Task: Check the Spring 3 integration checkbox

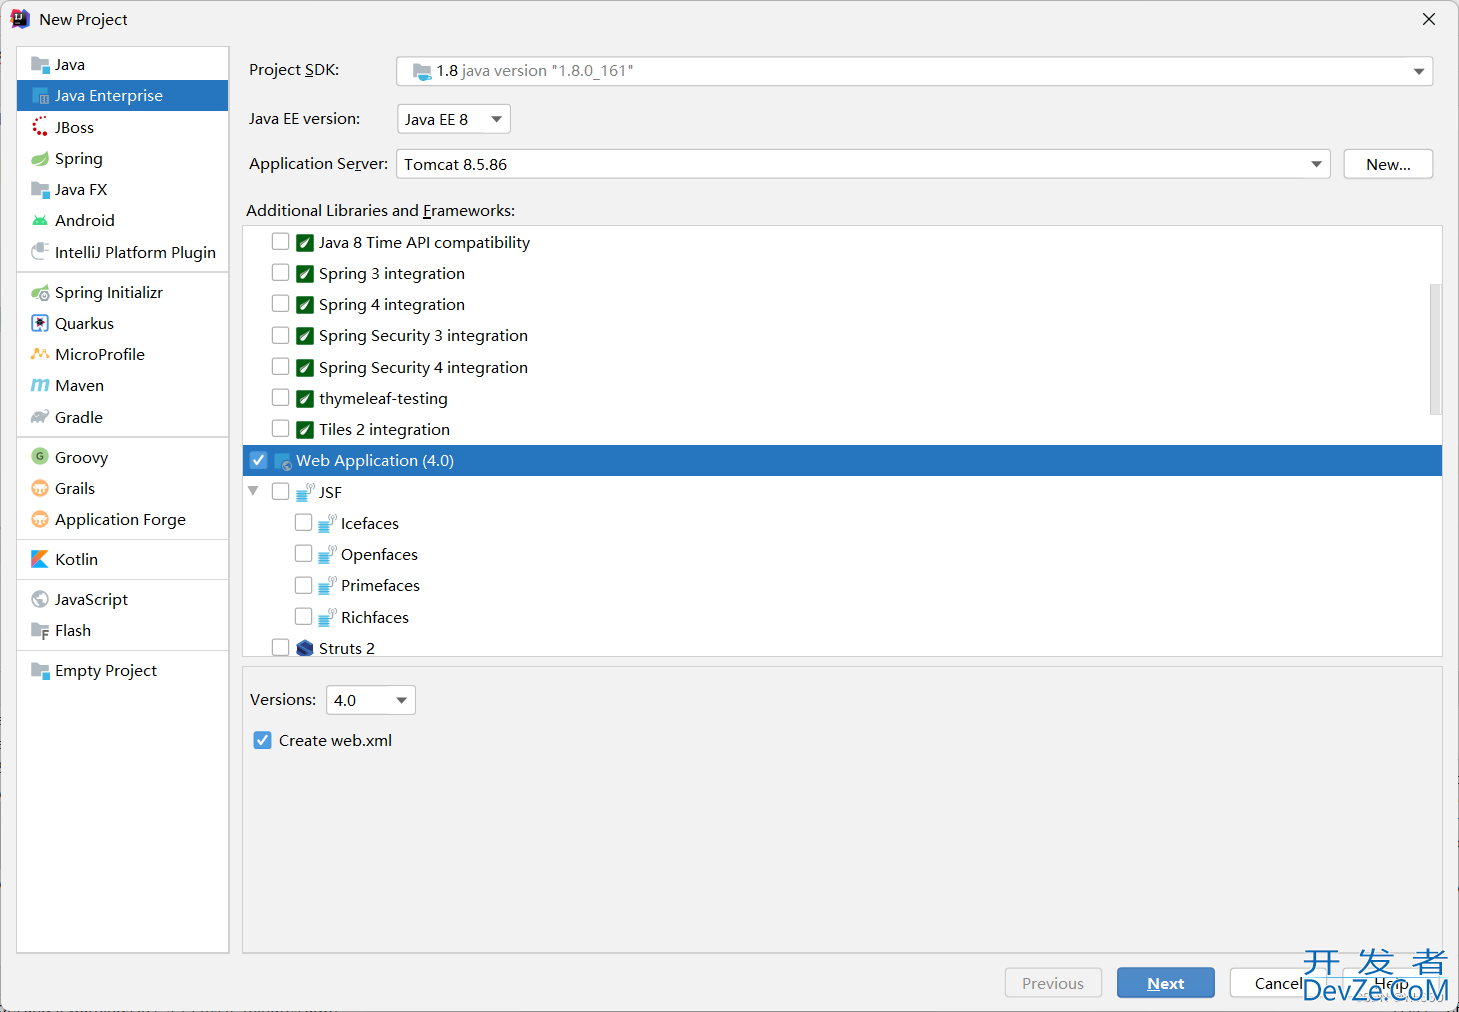Action: coord(281,273)
